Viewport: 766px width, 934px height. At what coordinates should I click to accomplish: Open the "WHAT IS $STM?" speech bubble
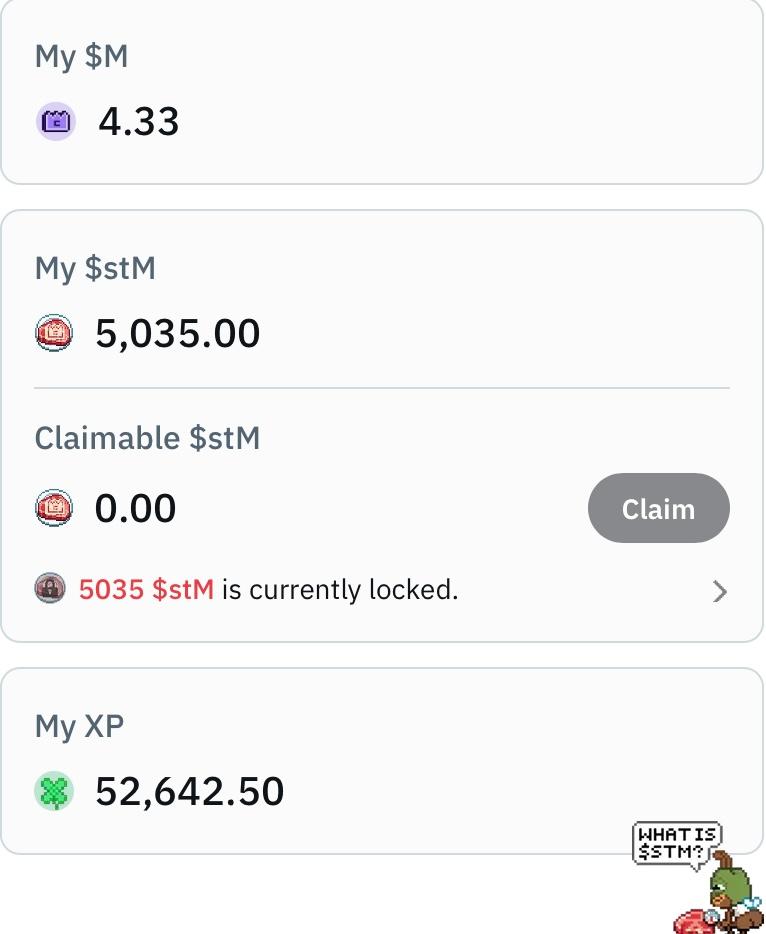coord(677,843)
